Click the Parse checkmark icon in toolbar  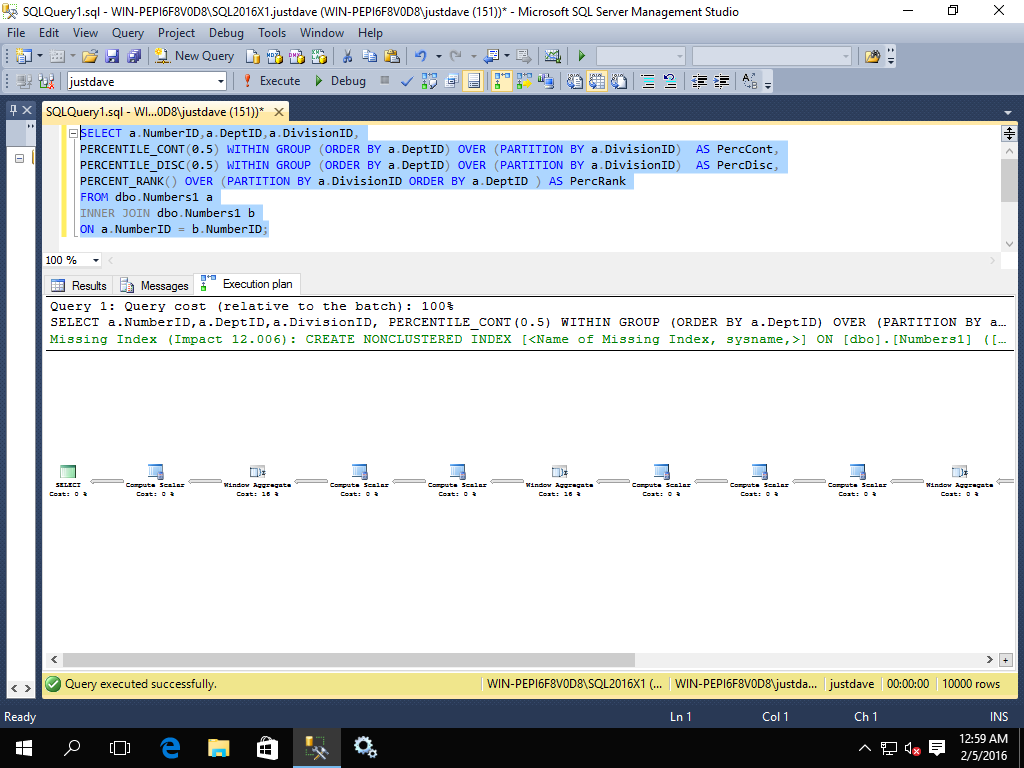pyautogui.click(x=407, y=81)
